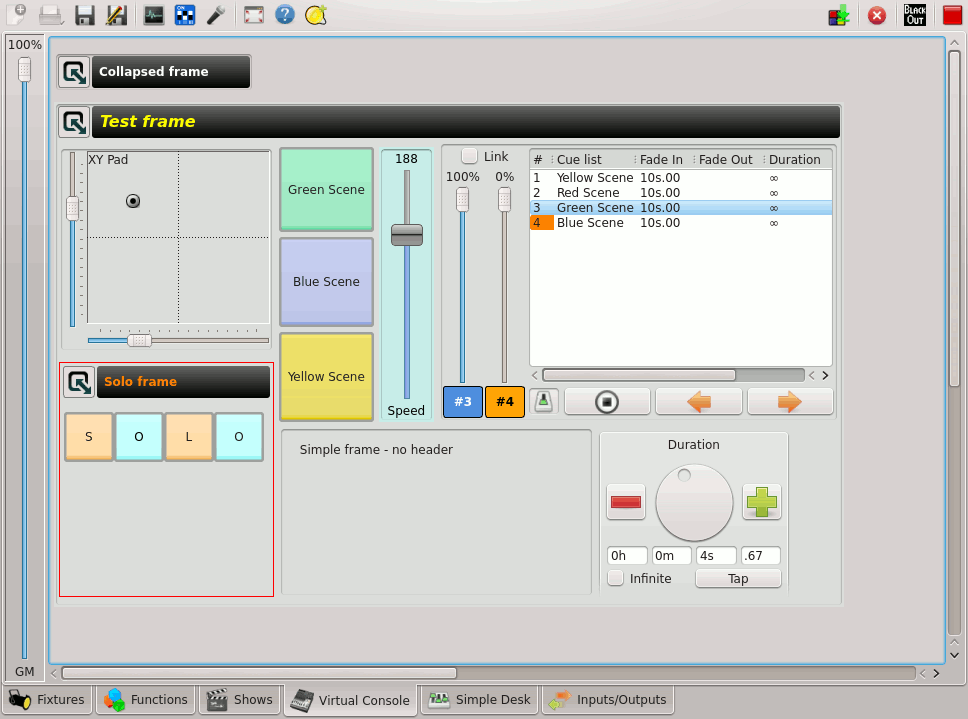Click the 100% crossfade slider handle
968x719 pixels.
point(462,199)
